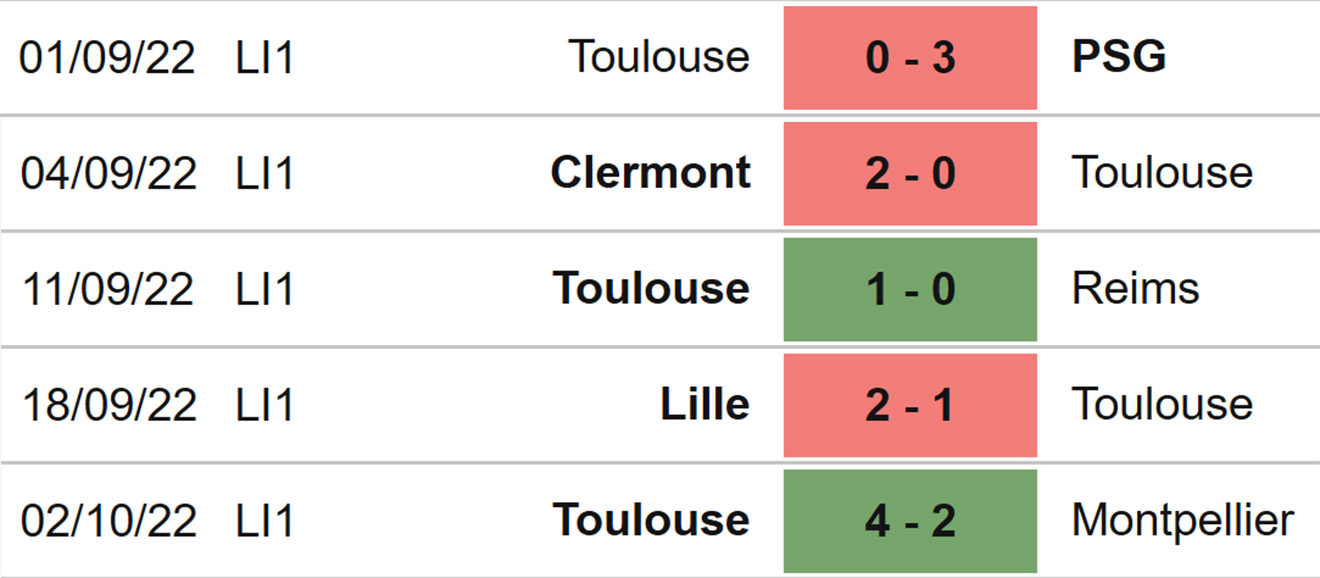Viewport: 1320px width, 578px height.
Task: Select the Clermont team link
Action: click(650, 173)
